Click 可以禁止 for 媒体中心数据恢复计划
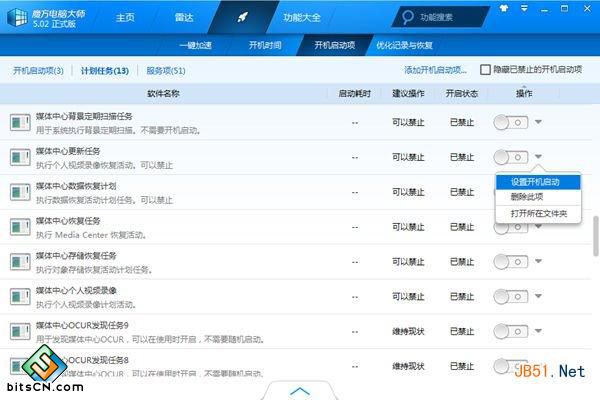 408,192
